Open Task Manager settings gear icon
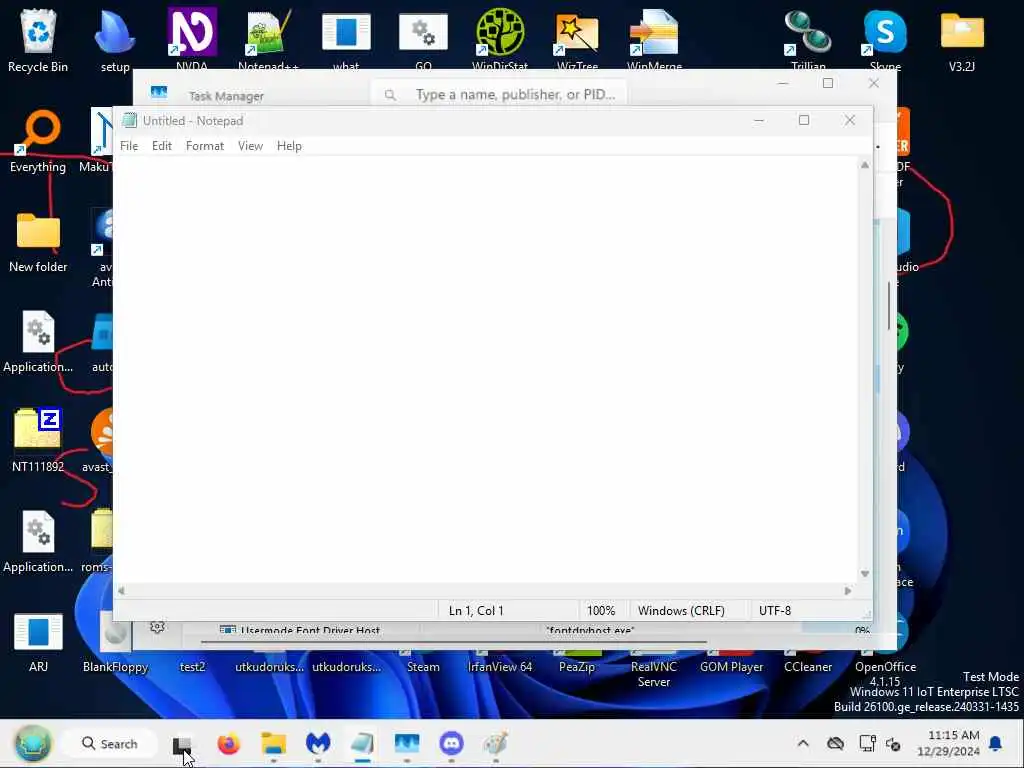 [157, 627]
